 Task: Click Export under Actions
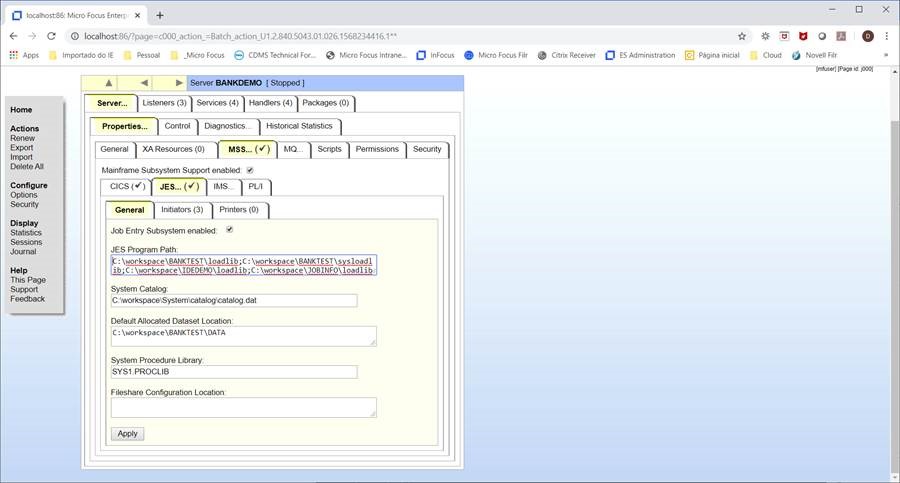[22, 148]
